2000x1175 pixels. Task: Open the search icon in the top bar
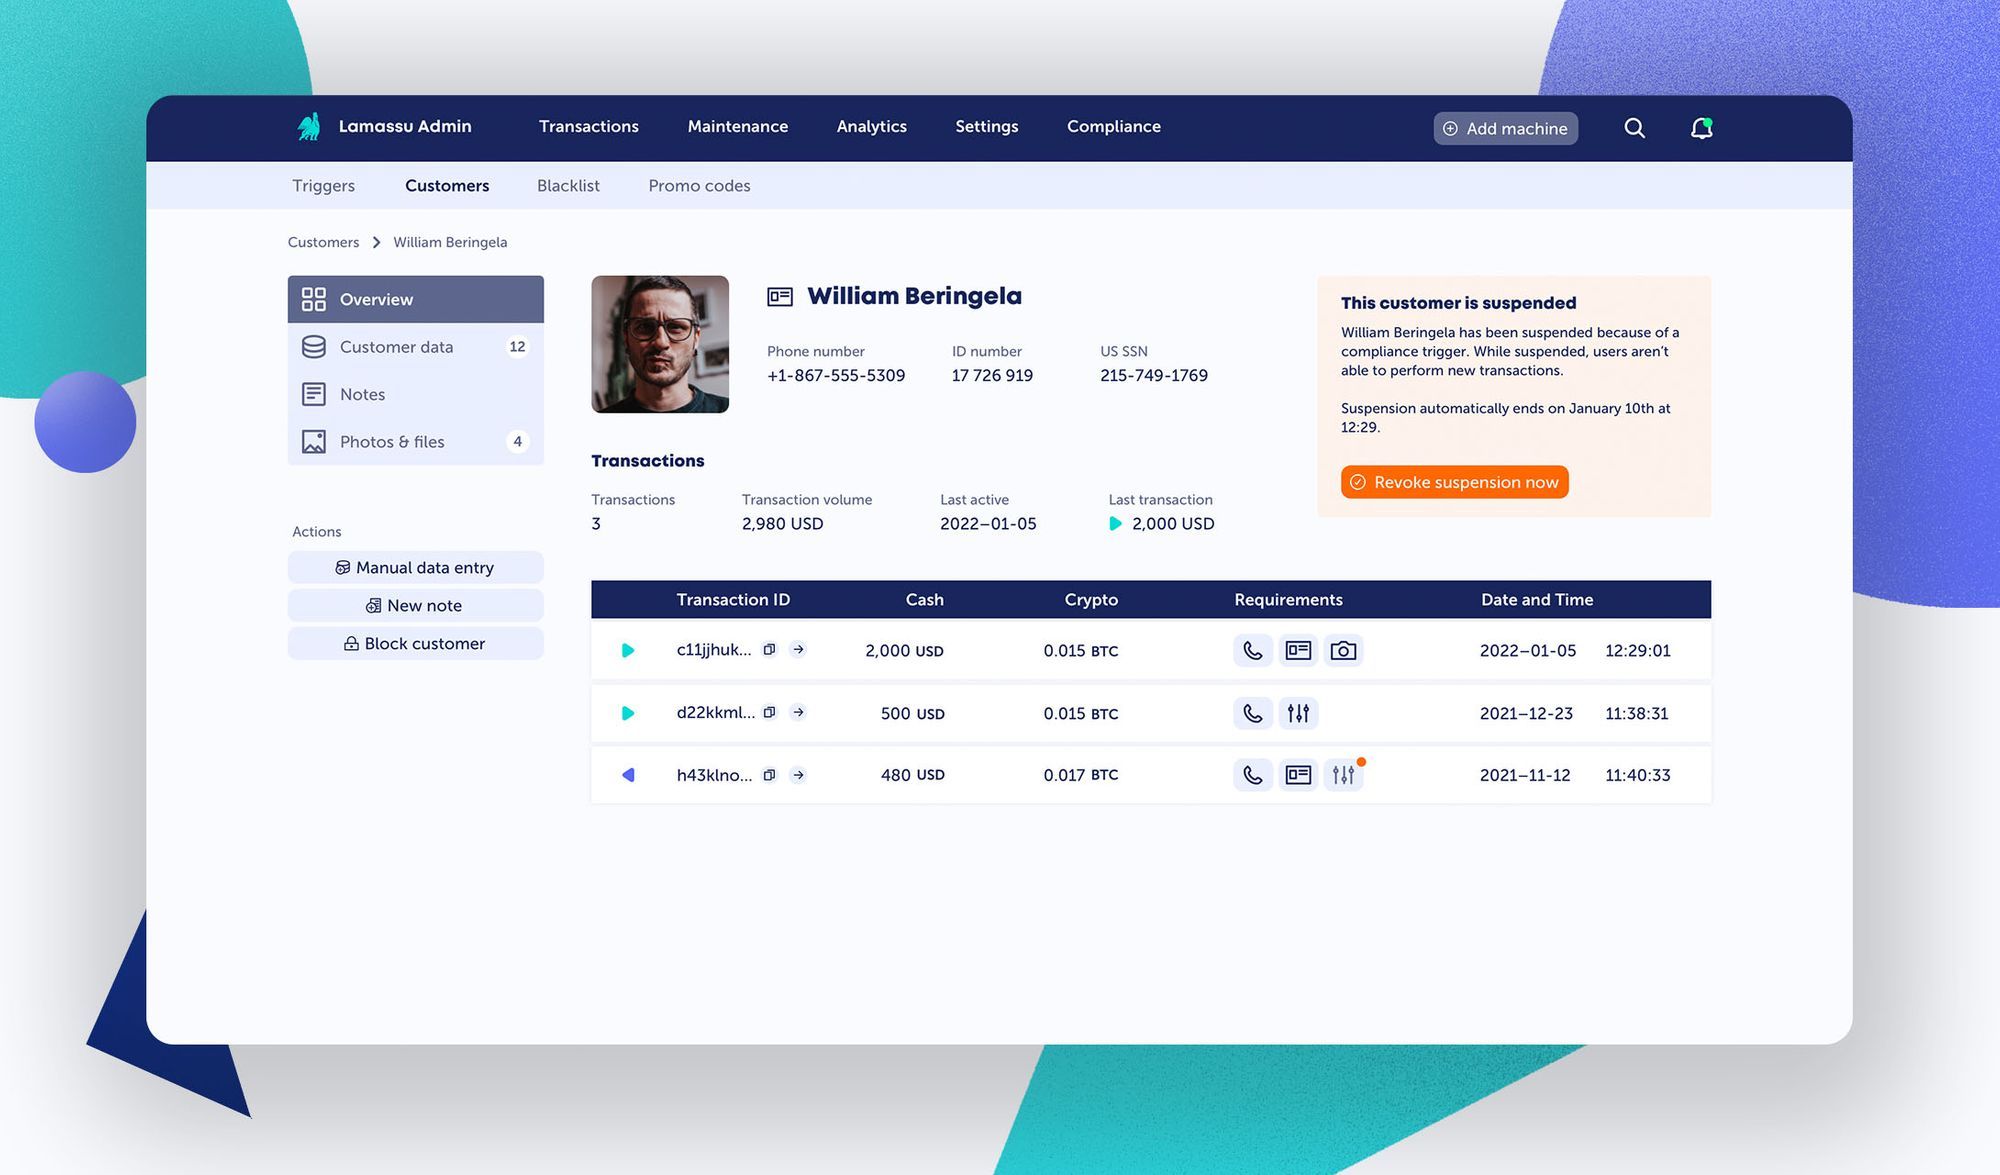coord(1634,128)
